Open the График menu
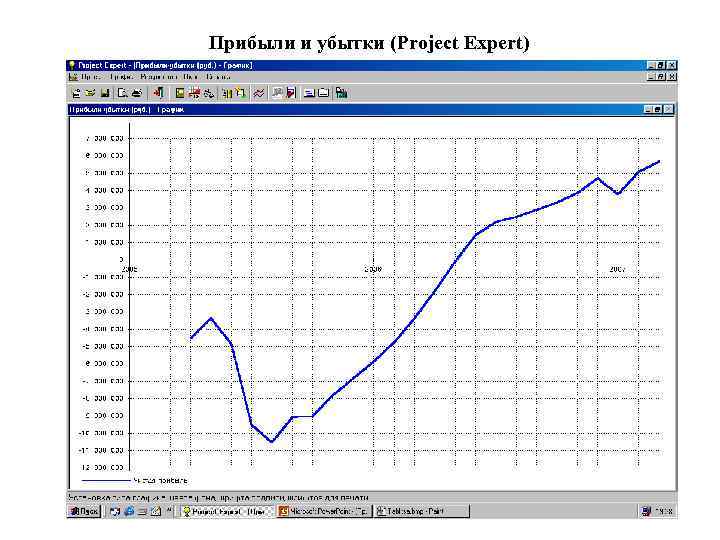720x540 pixels. coord(121,77)
